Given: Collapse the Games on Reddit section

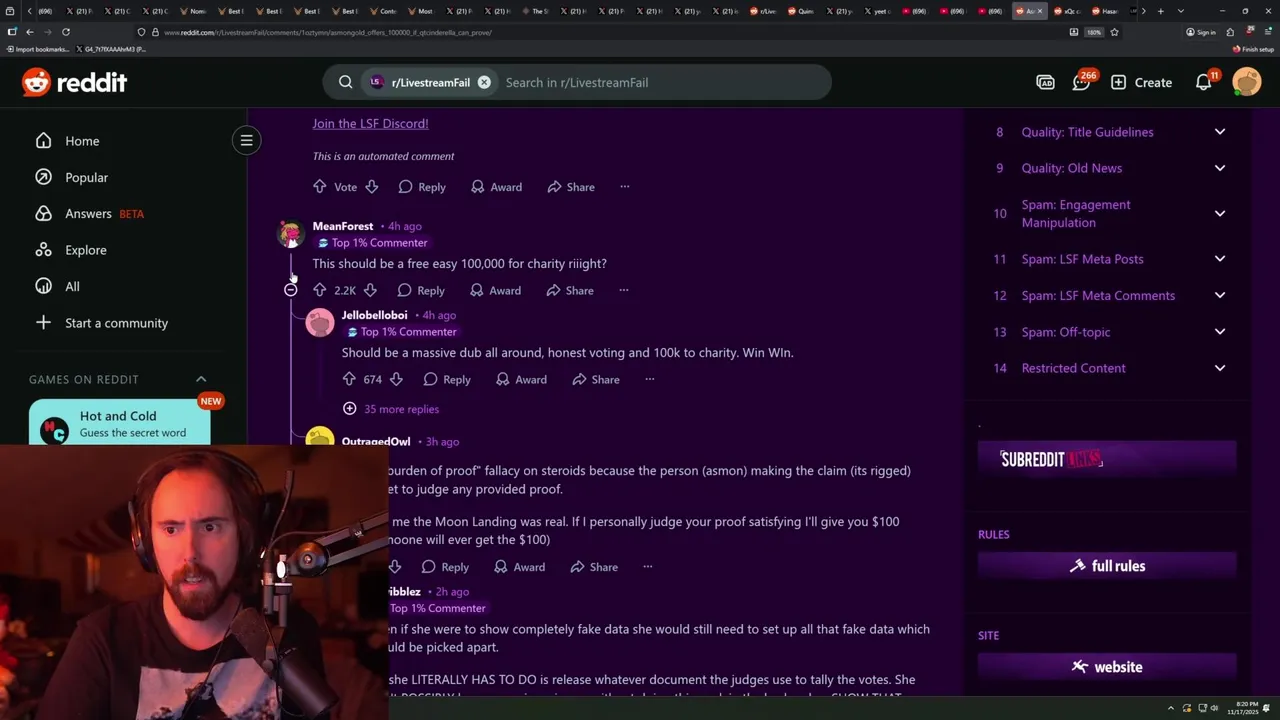Looking at the screenshot, I should click(201, 379).
